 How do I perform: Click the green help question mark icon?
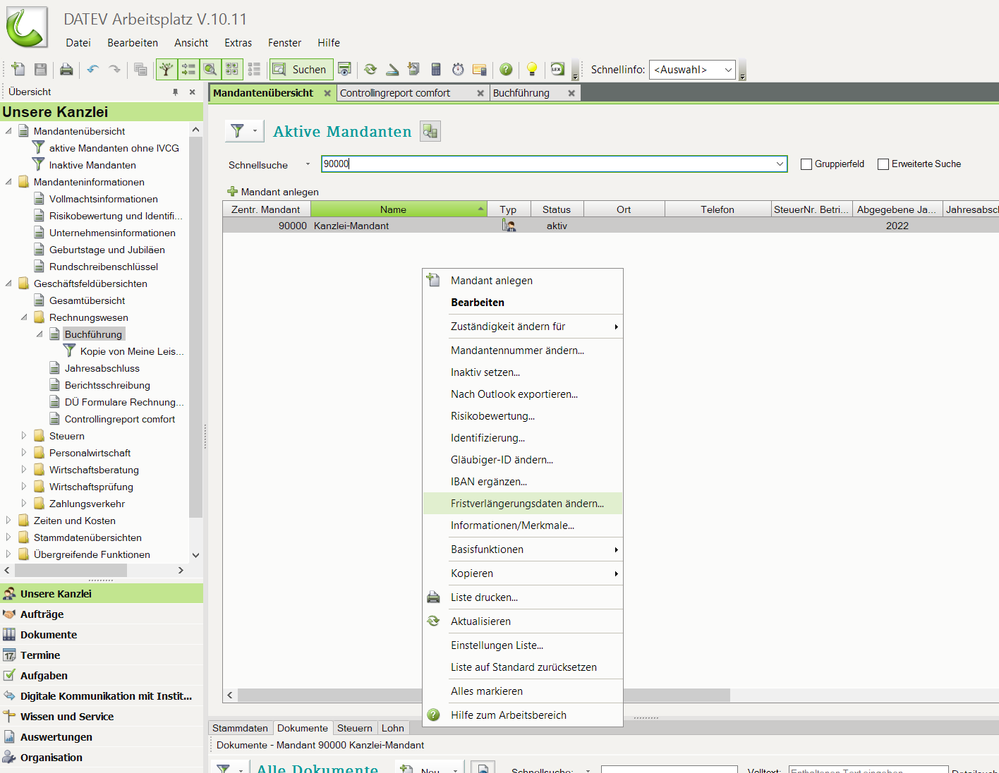coord(506,69)
